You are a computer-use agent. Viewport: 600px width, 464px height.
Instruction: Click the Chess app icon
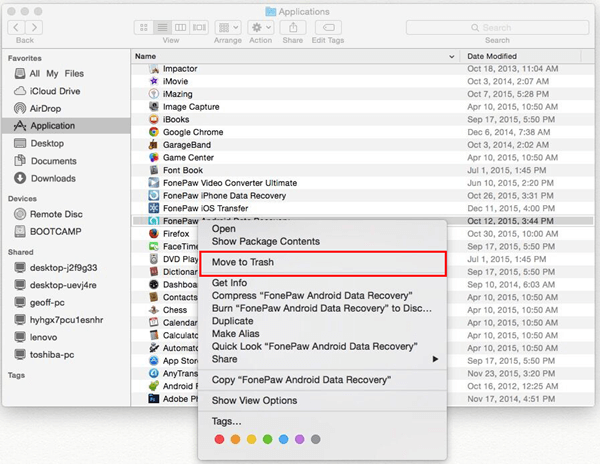coord(154,310)
